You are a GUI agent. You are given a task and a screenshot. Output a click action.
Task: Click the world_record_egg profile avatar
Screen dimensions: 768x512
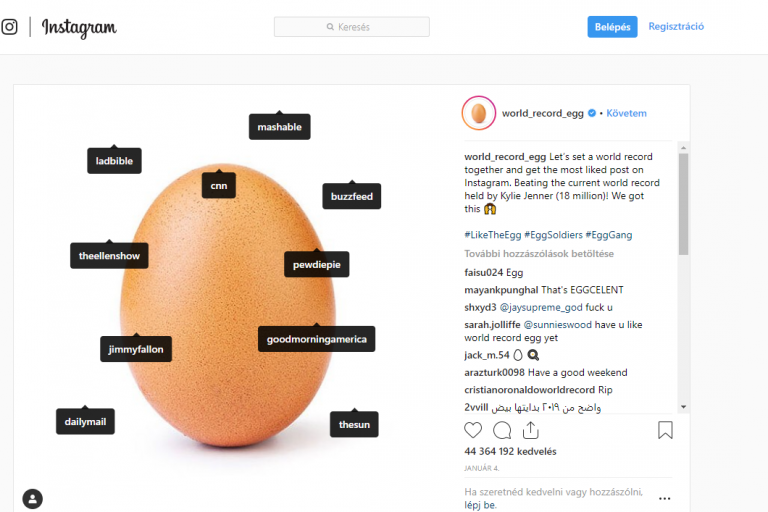[479, 114]
